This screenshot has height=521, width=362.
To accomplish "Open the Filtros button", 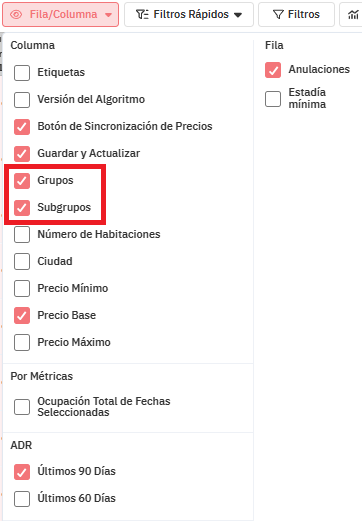I will [x=296, y=14].
